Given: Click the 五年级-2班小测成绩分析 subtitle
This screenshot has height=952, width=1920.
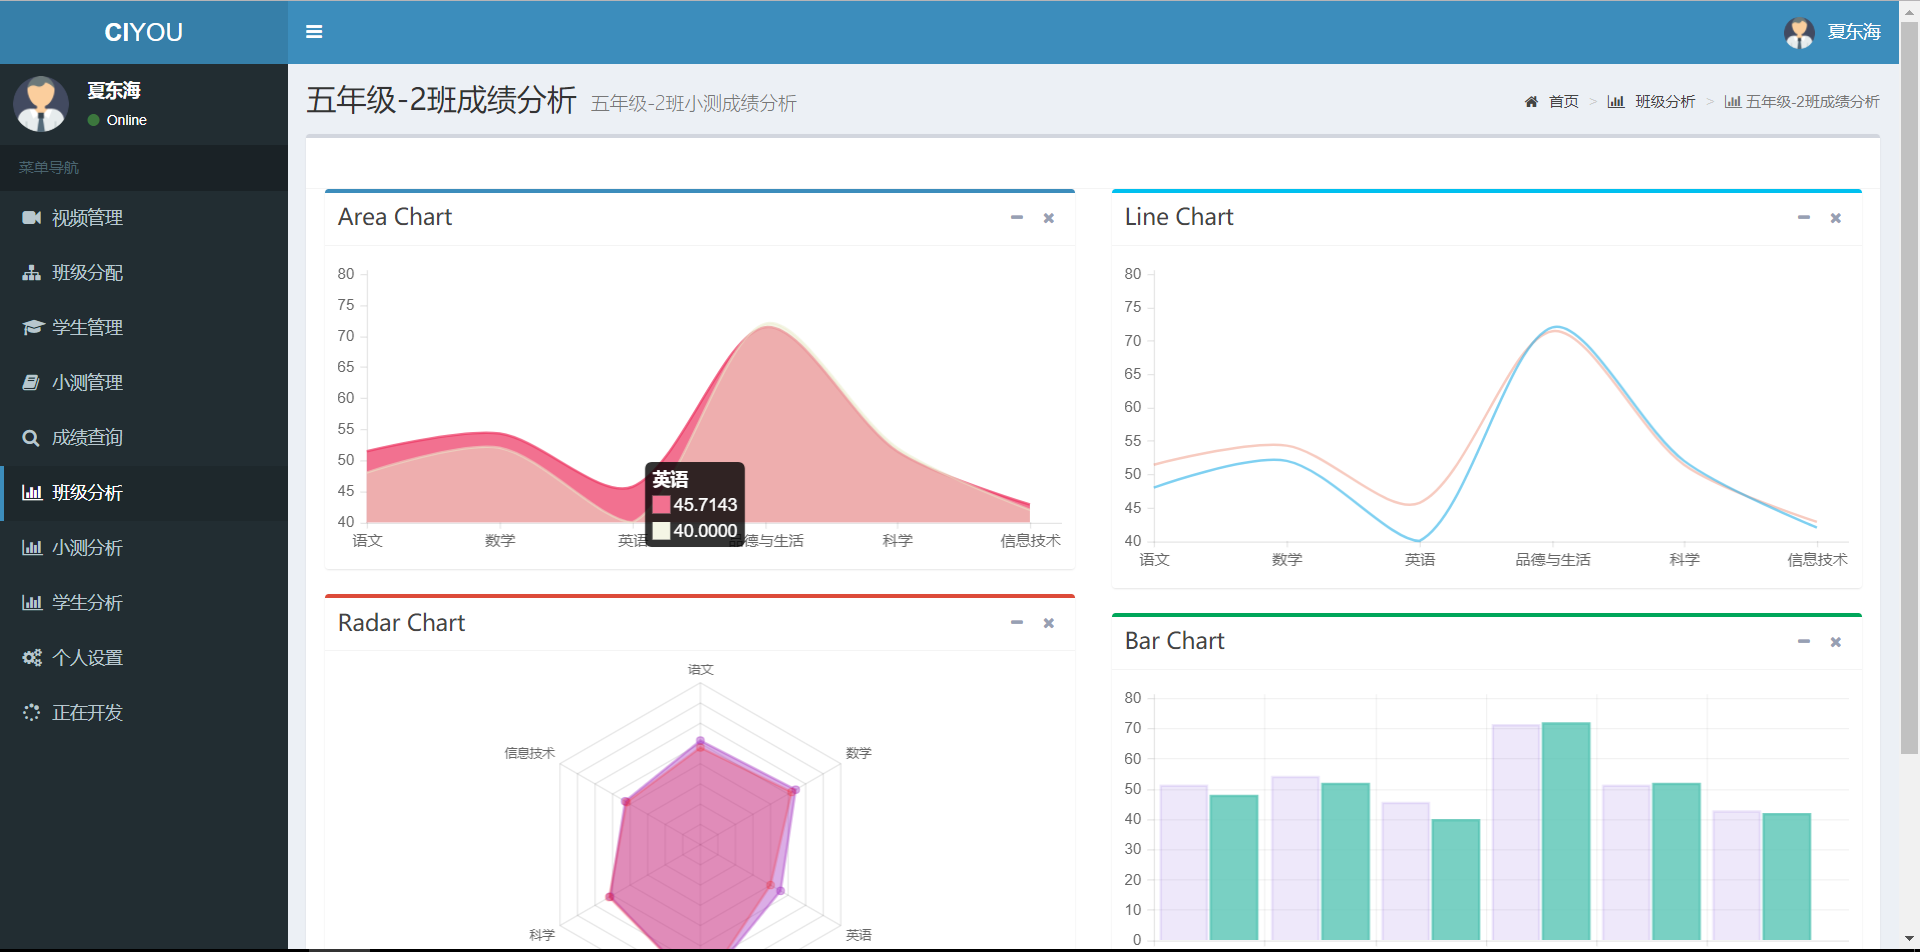Looking at the screenshot, I should click(x=694, y=104).
